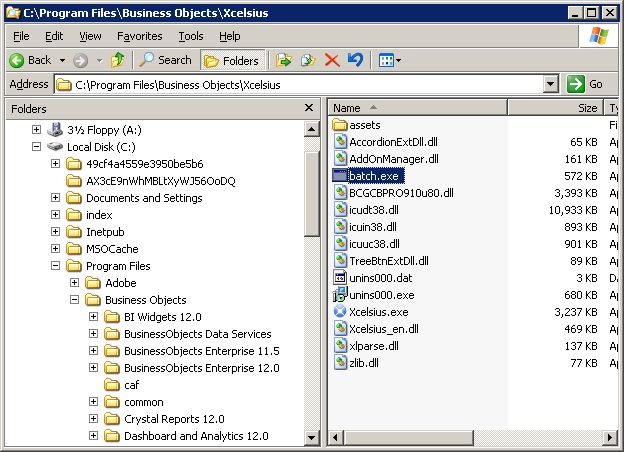Click the folder tree scroll-down arrow
The height and width of the screenshot is (452, 624).
[x=312, y=438]
